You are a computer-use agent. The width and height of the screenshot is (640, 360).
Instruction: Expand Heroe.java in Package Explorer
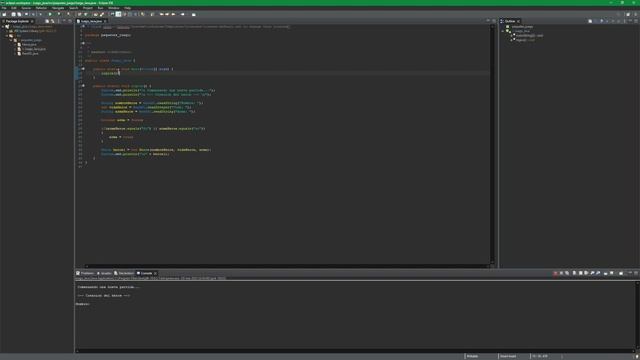[15, 44]
